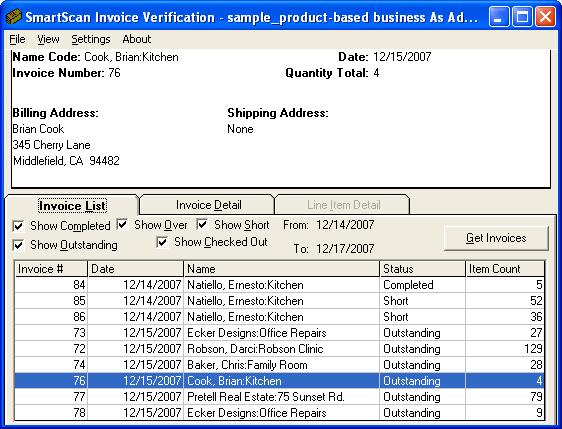
Task: Click the header date value 12/15/2007
Action: (x=402, y=57)
